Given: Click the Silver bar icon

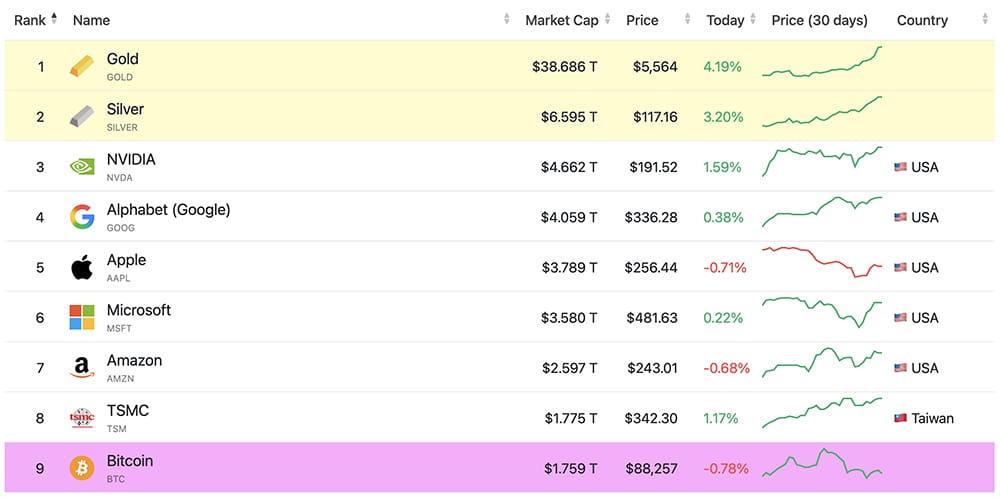Looking at the screenshot, I should tap(82, 117).
